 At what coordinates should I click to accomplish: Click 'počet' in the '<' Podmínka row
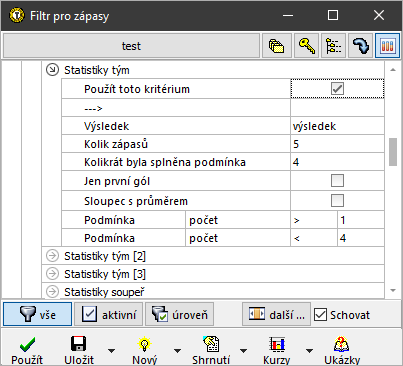pyautogui.click(x=238, y=238)
